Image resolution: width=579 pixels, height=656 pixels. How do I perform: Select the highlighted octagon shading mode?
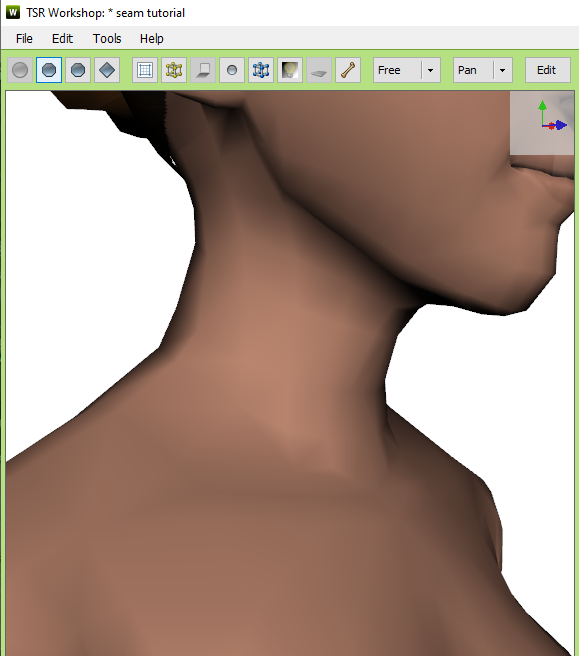pos(49,70)
